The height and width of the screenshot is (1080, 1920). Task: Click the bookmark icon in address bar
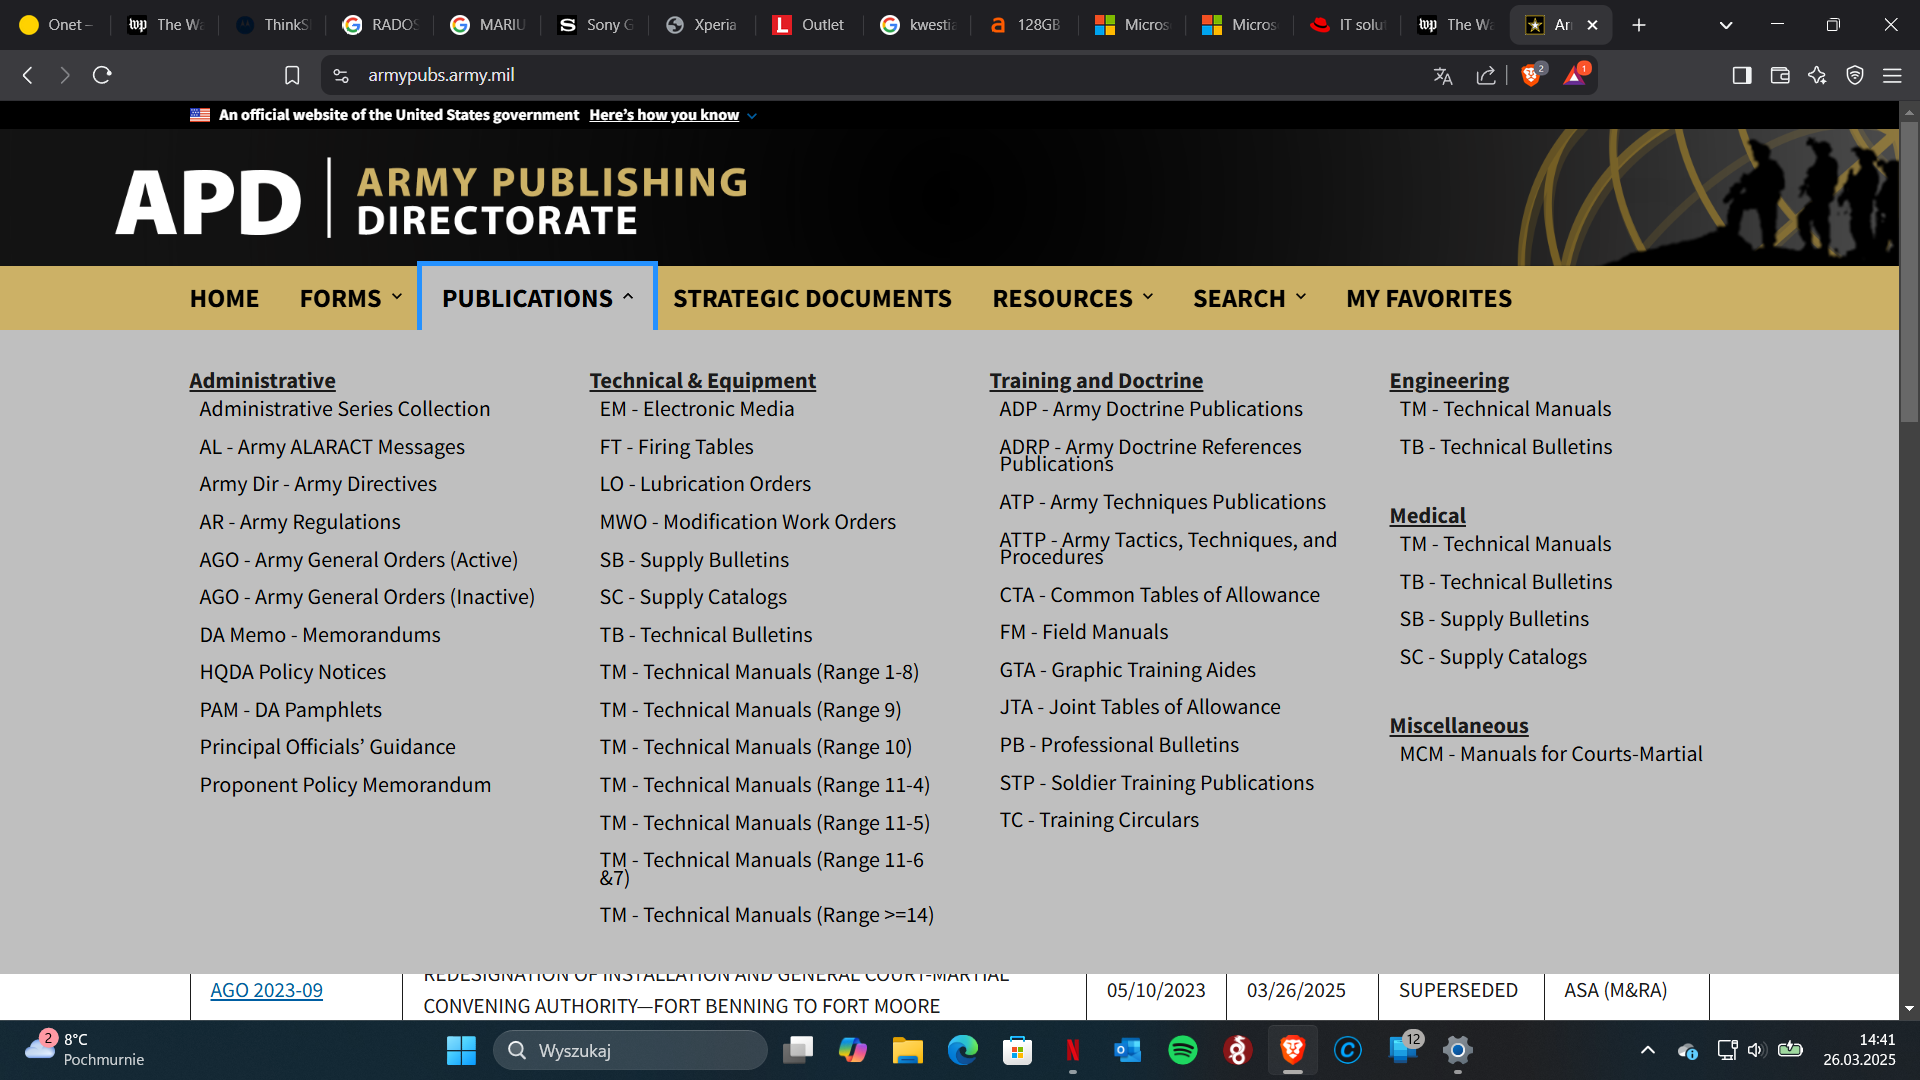click(292, 75)
